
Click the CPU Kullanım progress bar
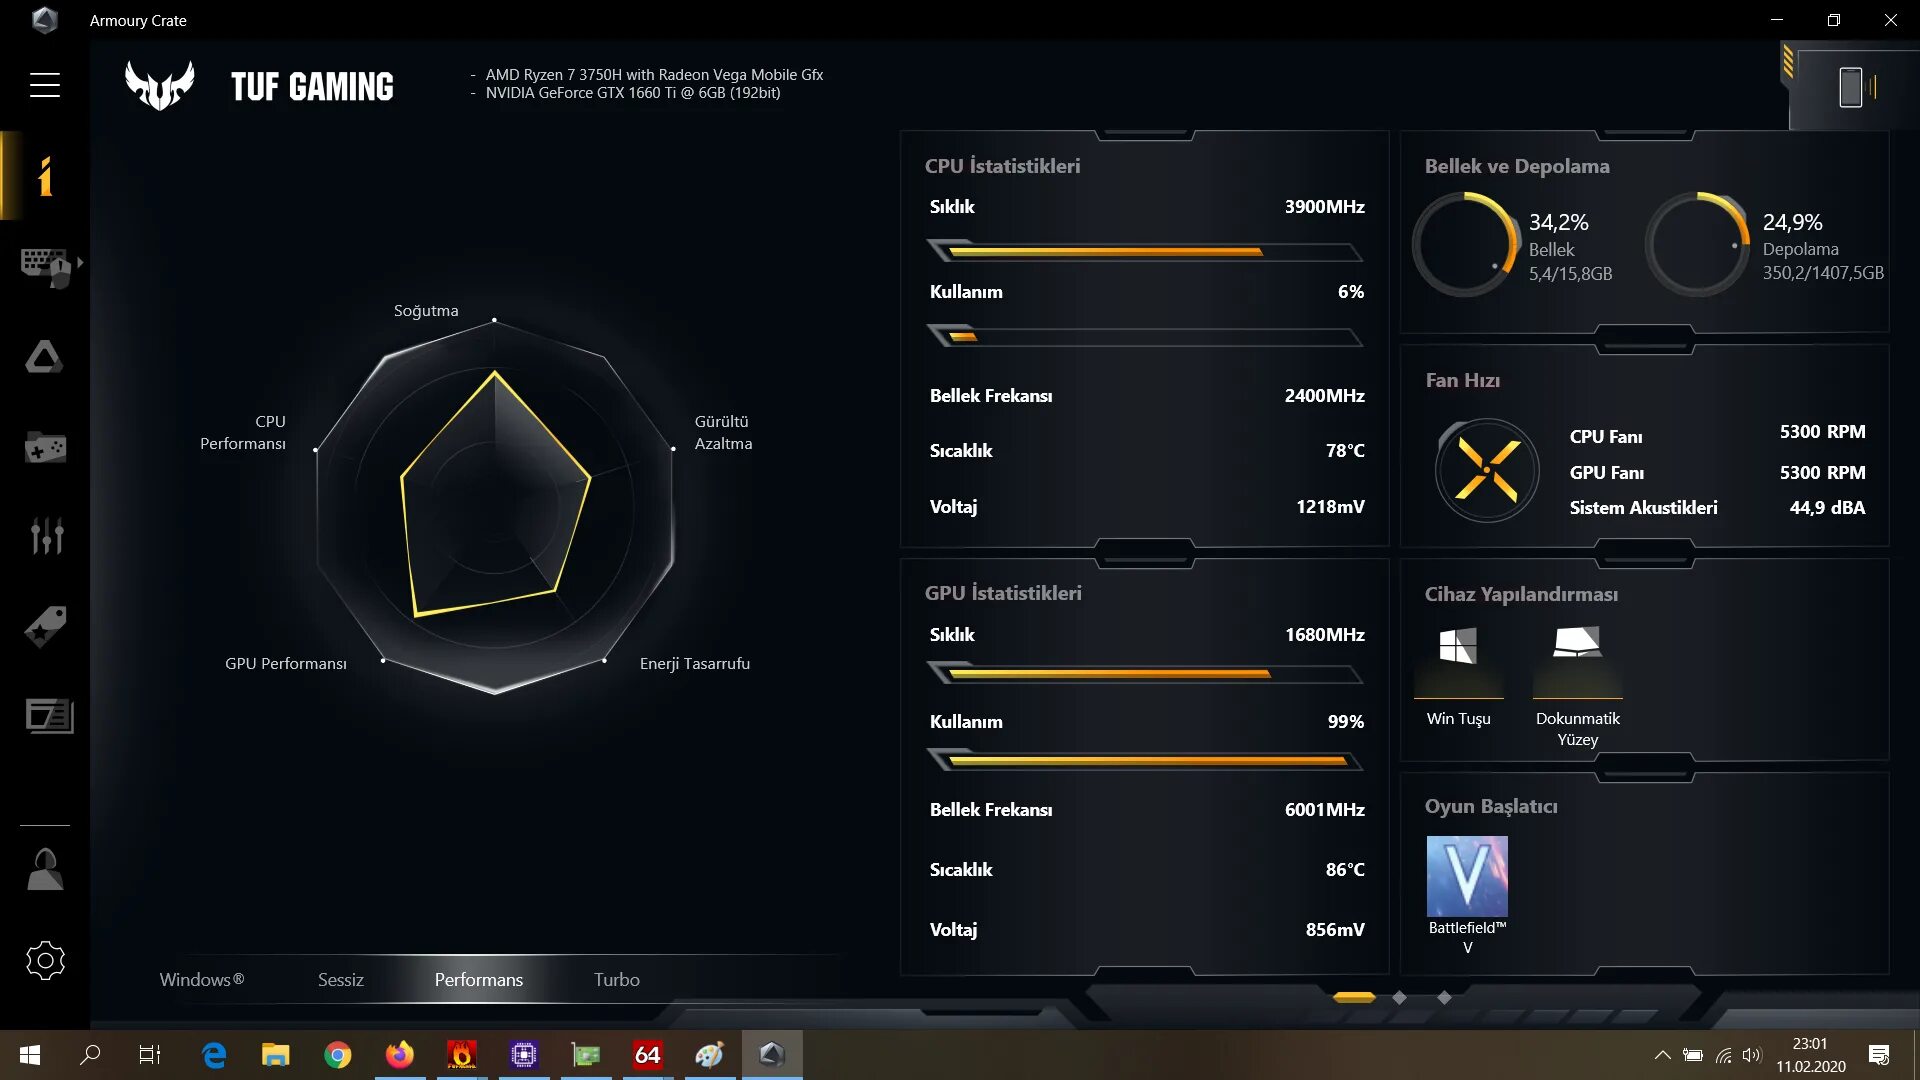coord(1145,336)
